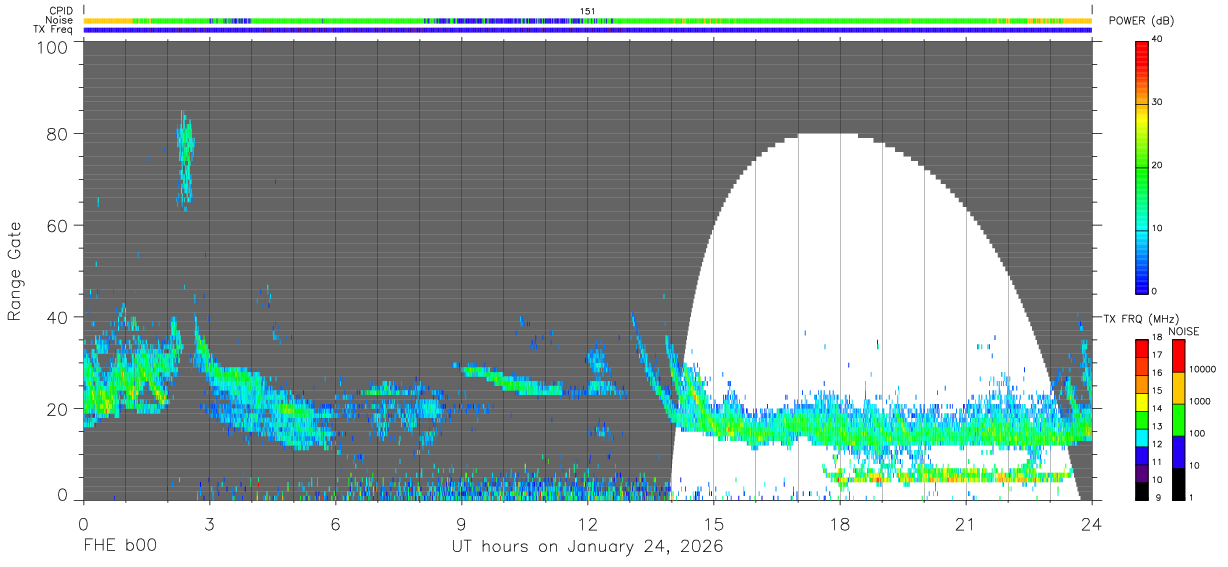Click the x-axis tick label '12'
Image resolution: width=1228 pixels, height=567 pixels.
pyautogui.click(x=587, y=523)
